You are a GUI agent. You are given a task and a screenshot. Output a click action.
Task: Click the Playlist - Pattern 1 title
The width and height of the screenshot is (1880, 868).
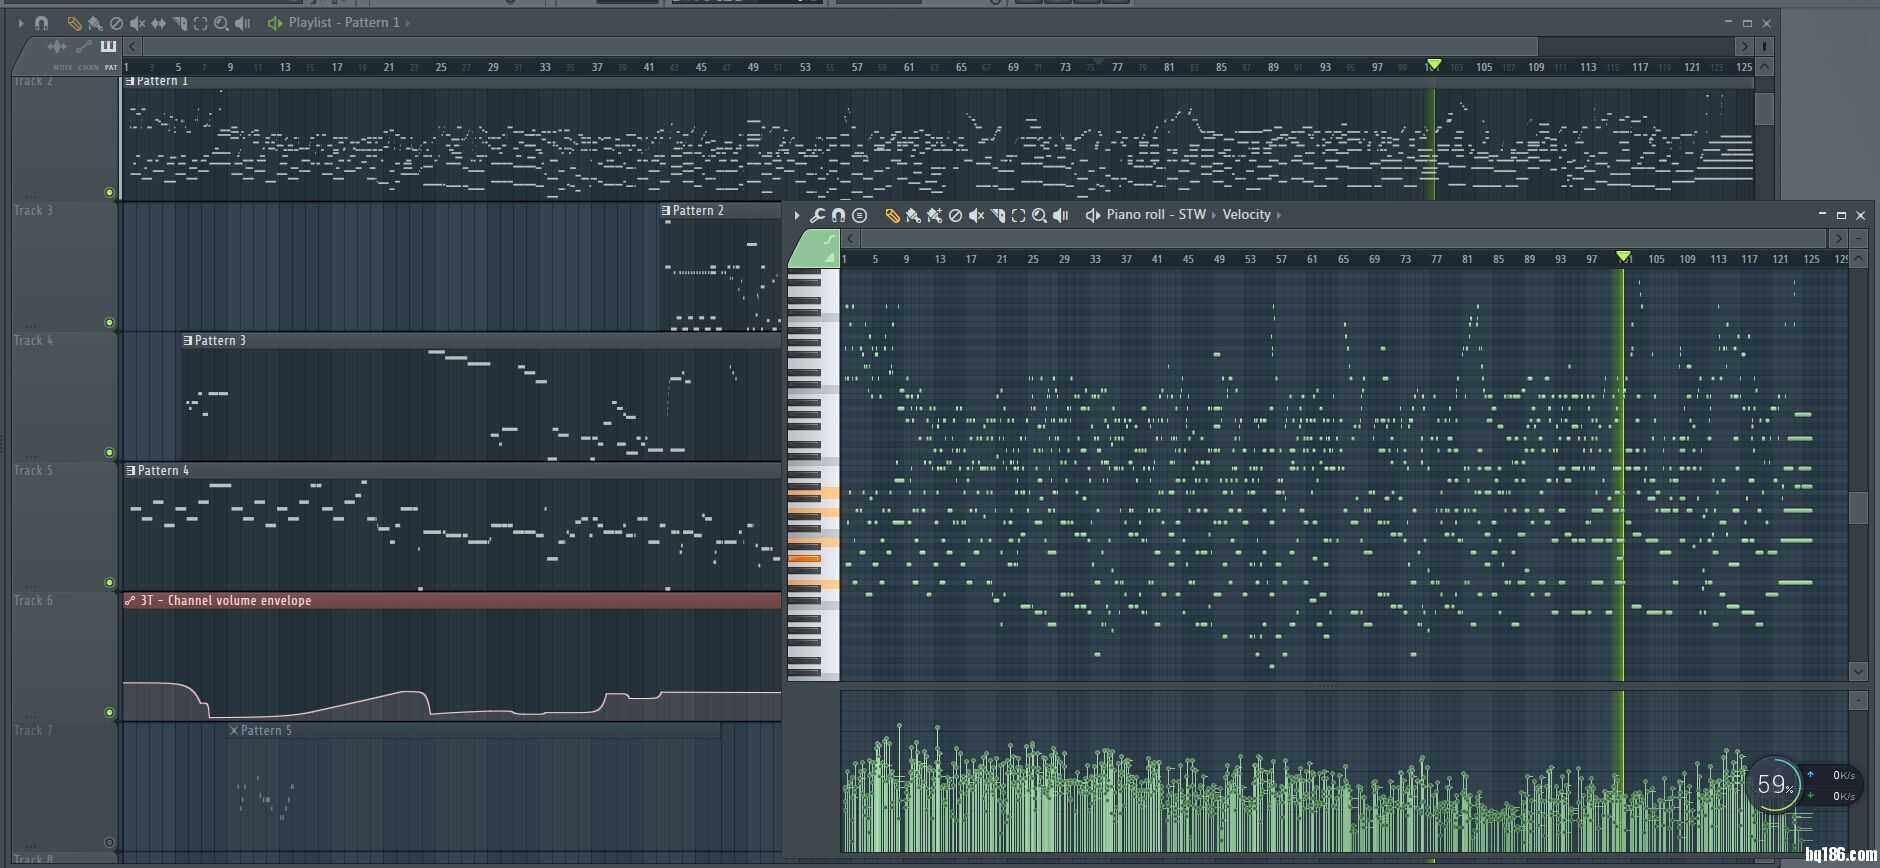tap(344, 22)
